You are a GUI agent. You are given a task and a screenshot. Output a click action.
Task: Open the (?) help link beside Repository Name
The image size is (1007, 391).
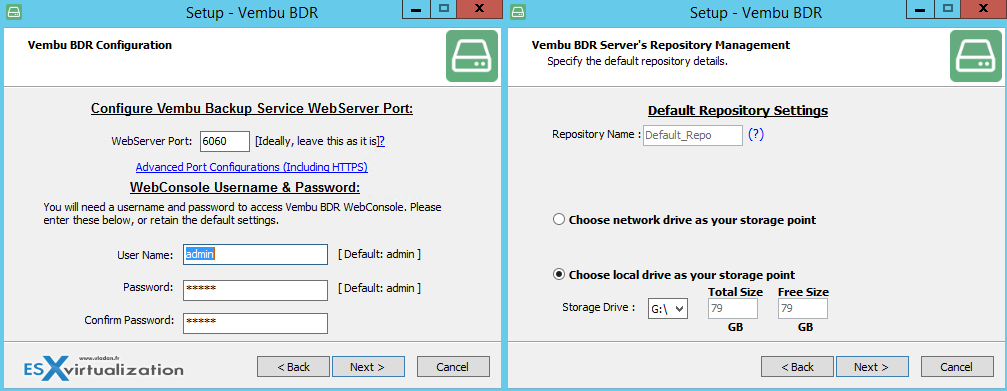[x=756, y=135]
